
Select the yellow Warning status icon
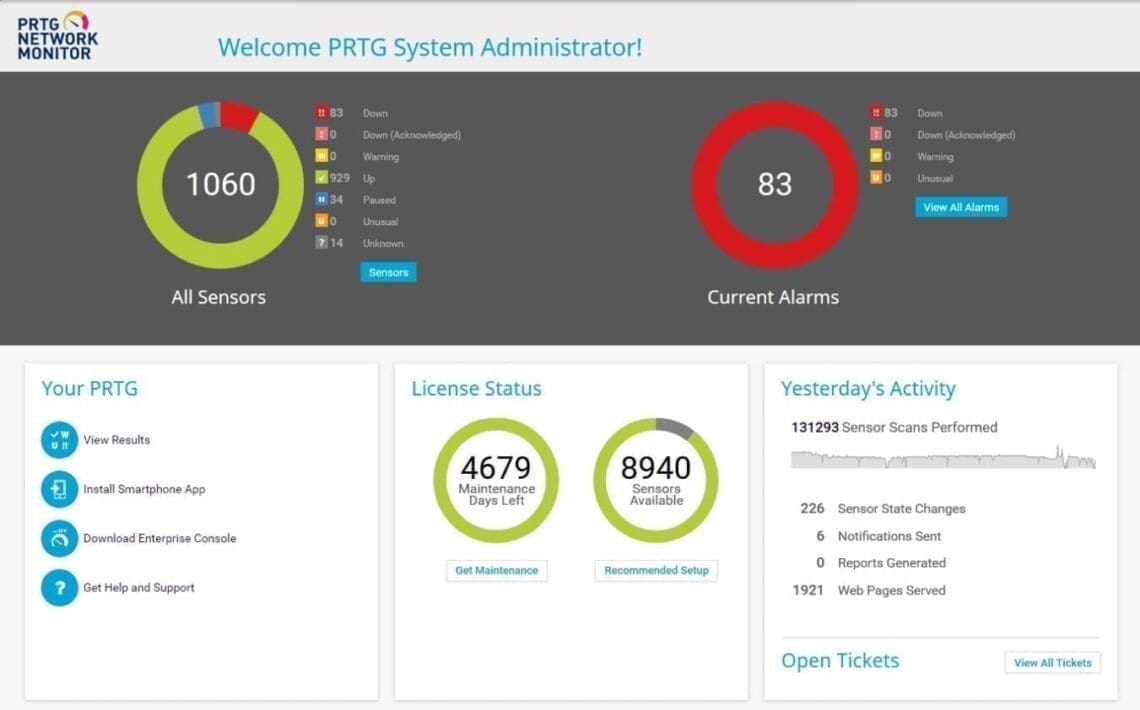point(322,155)
